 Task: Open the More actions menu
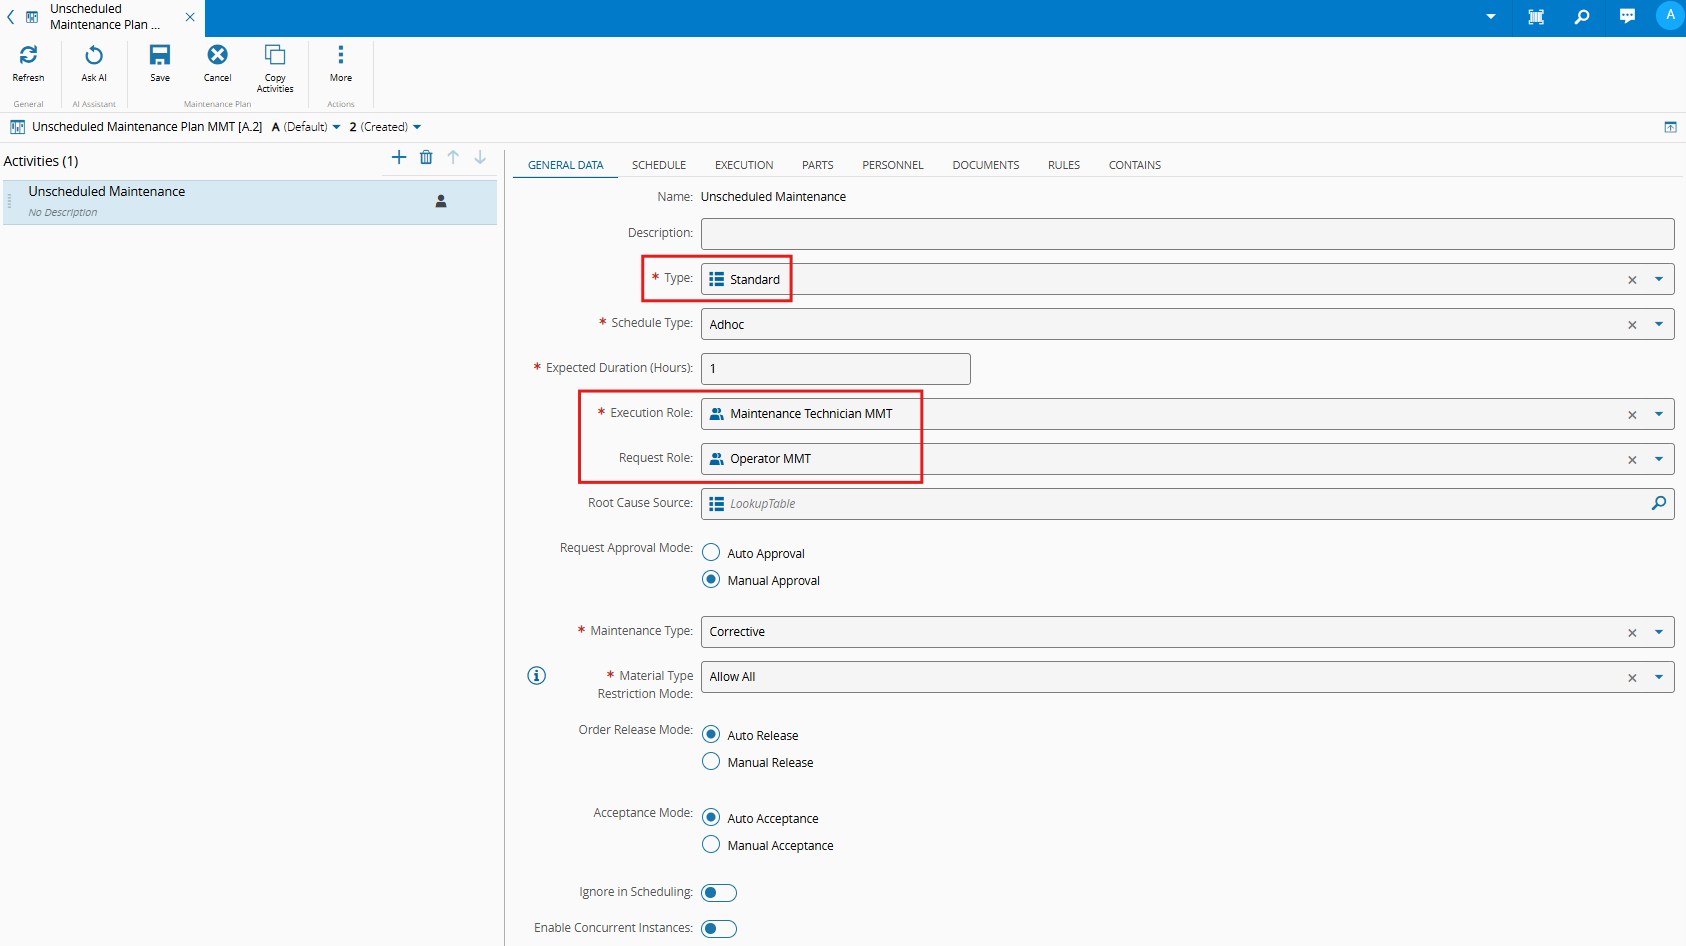click(x=341, y=55)
